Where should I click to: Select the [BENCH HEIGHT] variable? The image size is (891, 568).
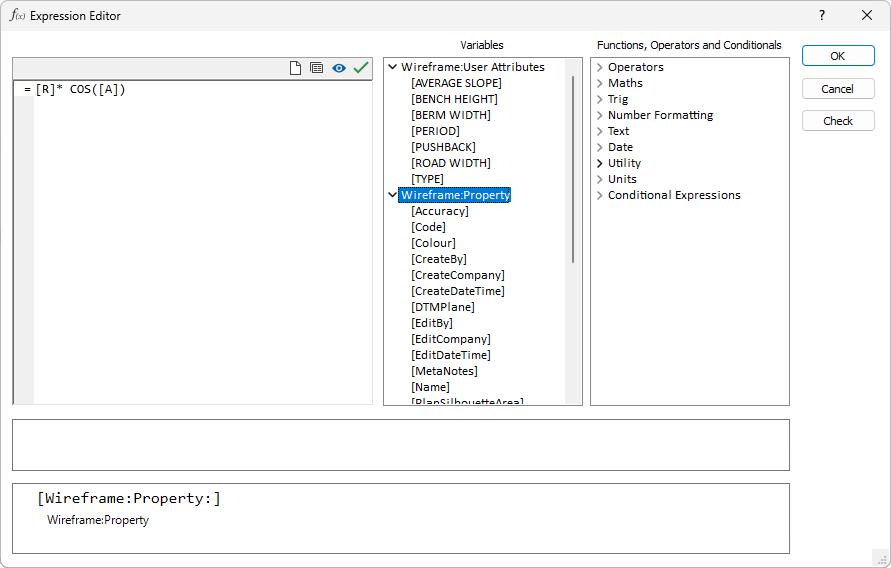tap(454, 99)
